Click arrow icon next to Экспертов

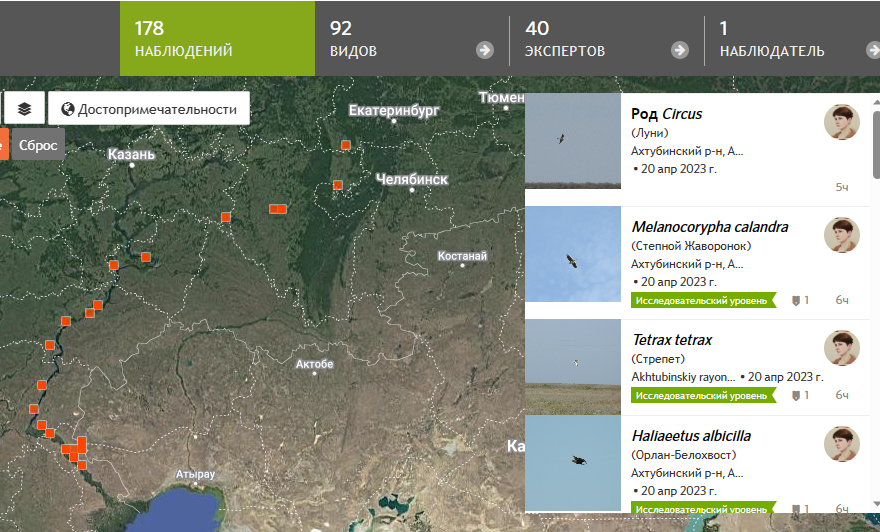680,51
